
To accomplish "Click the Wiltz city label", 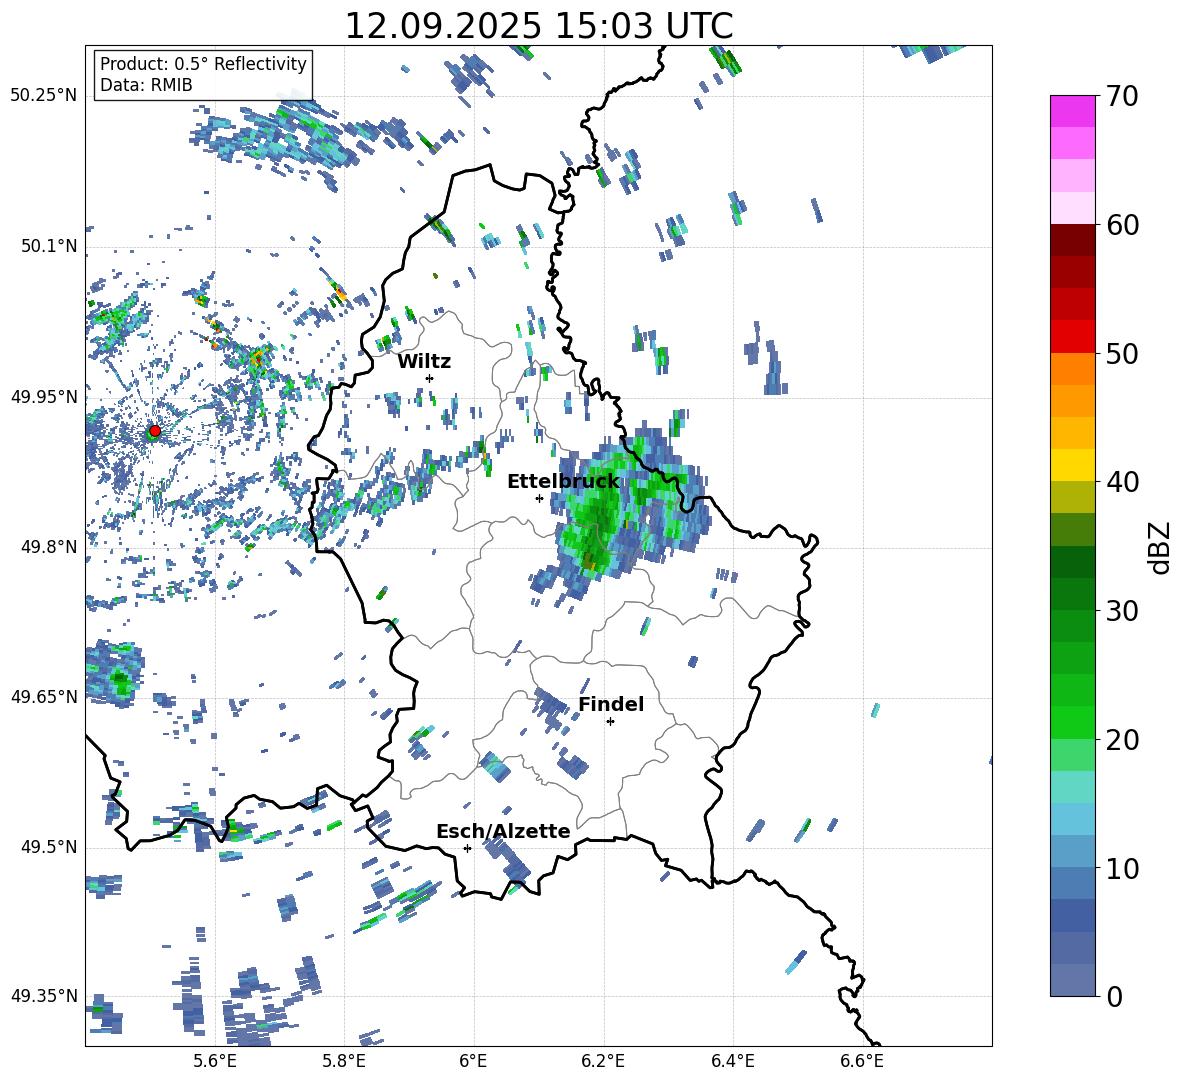I will 424,362.
